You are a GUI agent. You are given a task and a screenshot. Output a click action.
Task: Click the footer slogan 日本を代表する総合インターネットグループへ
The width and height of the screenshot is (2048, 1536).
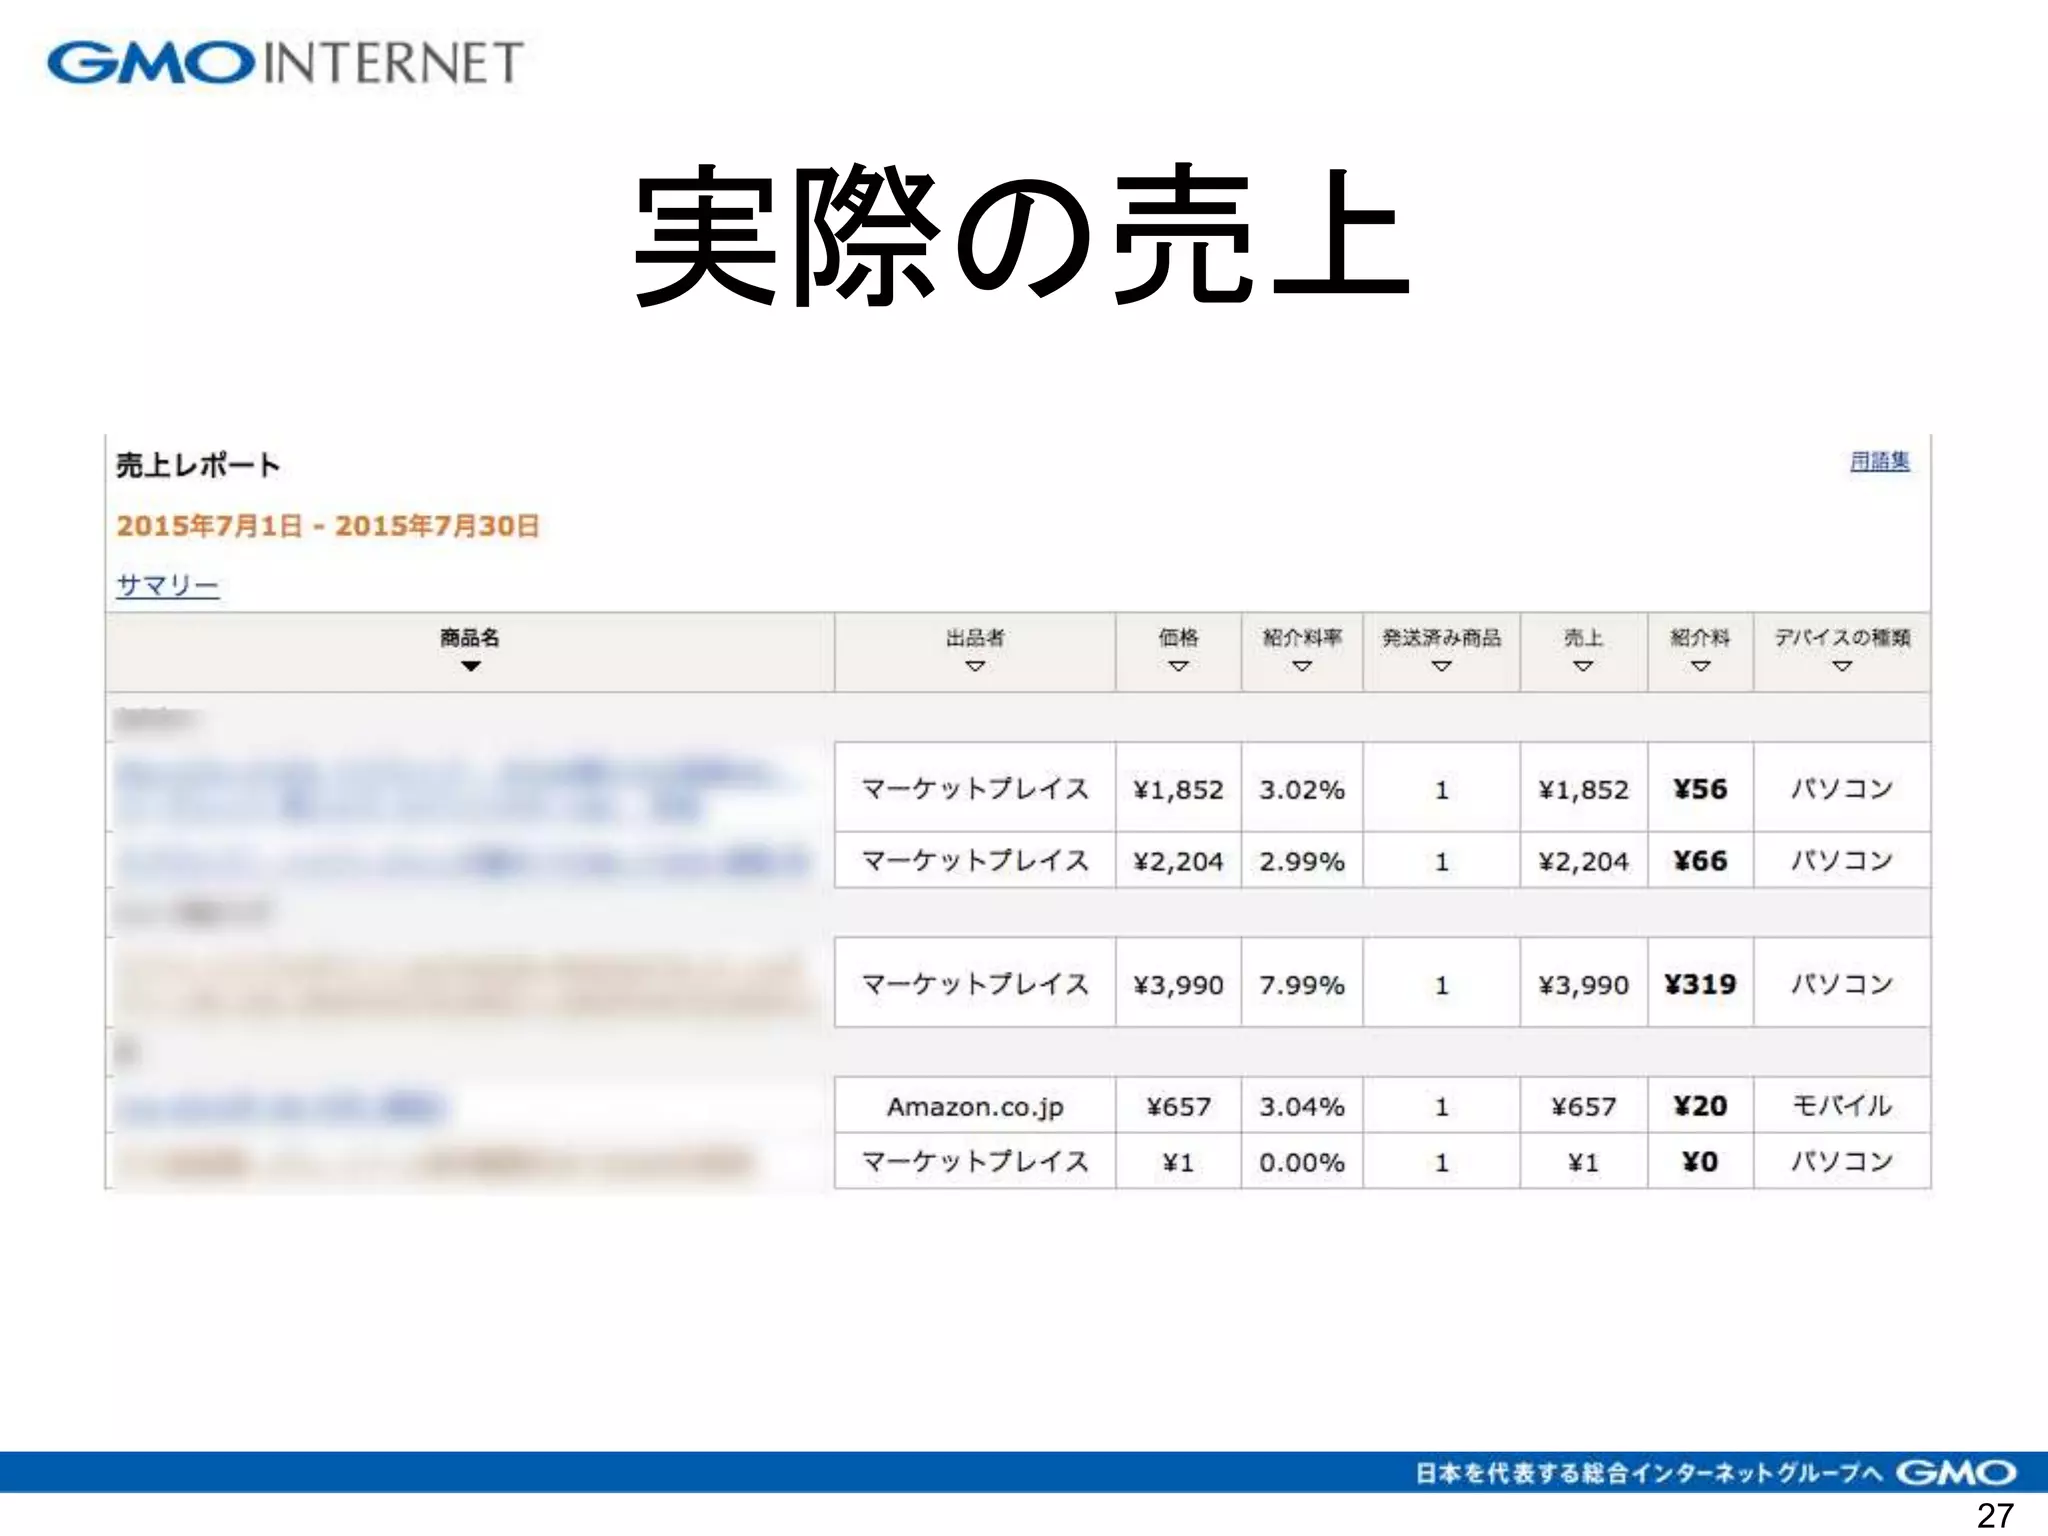coord(1649,1473)
